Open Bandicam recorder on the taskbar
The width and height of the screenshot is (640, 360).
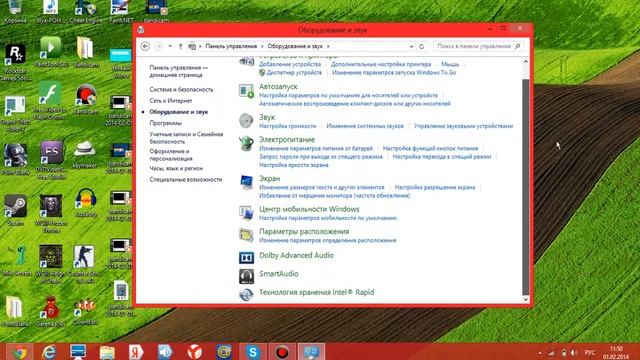coord(282,352)
